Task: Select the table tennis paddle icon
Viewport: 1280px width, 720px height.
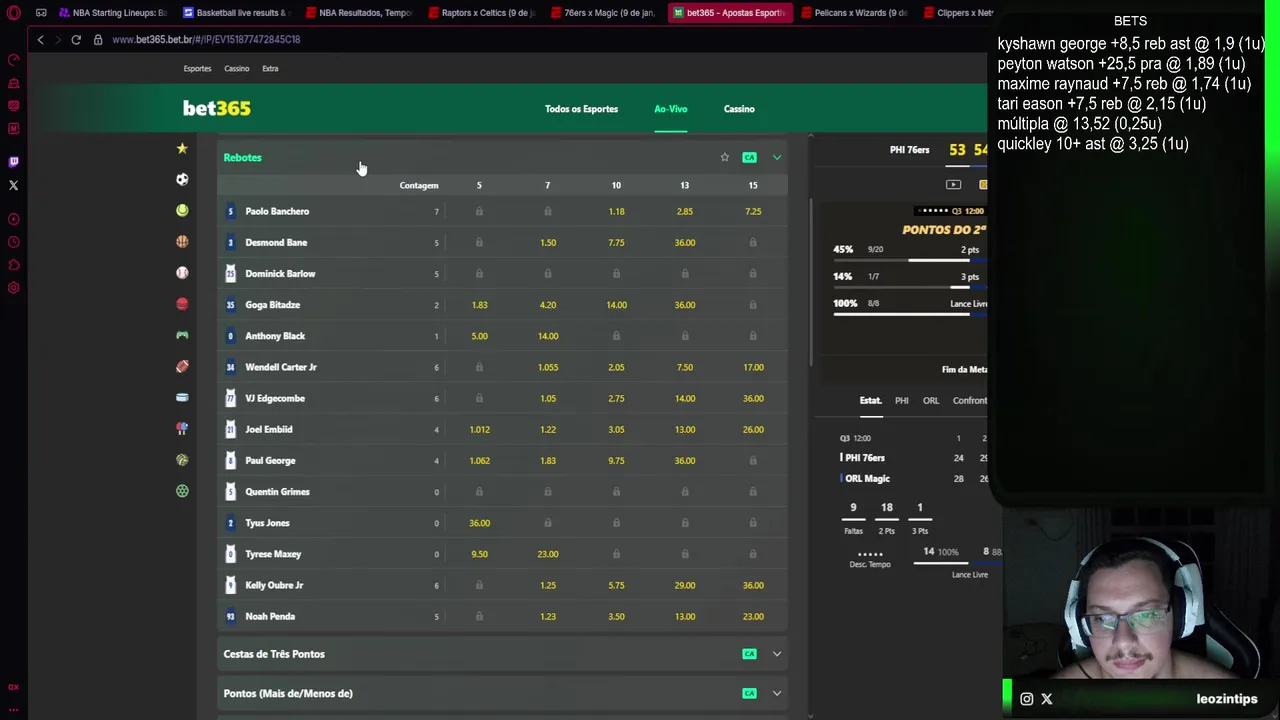Action: click(x=182, y=429)
